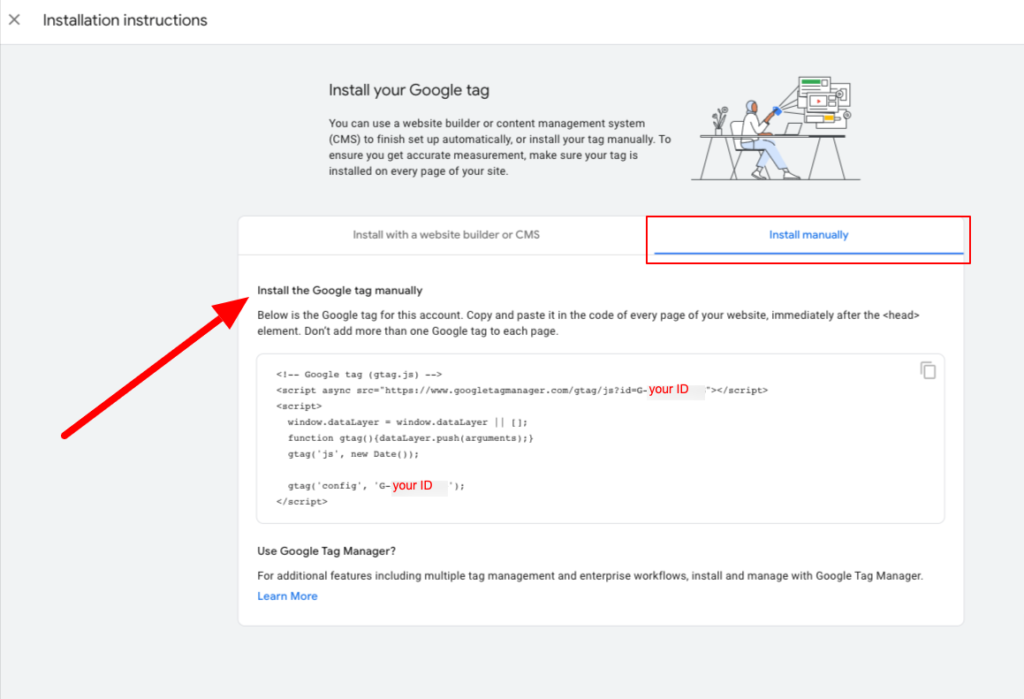Click the Google tag comment line in code
The height and width of the screenshot is (699, 1024).
[359, 374]
